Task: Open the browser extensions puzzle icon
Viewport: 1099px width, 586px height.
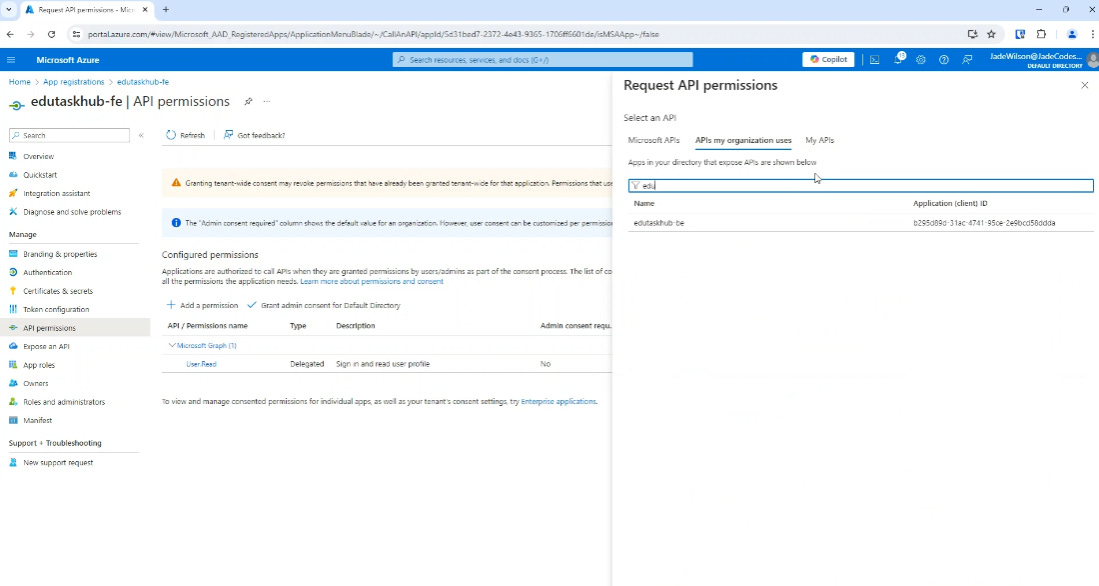Action: 1042,34
